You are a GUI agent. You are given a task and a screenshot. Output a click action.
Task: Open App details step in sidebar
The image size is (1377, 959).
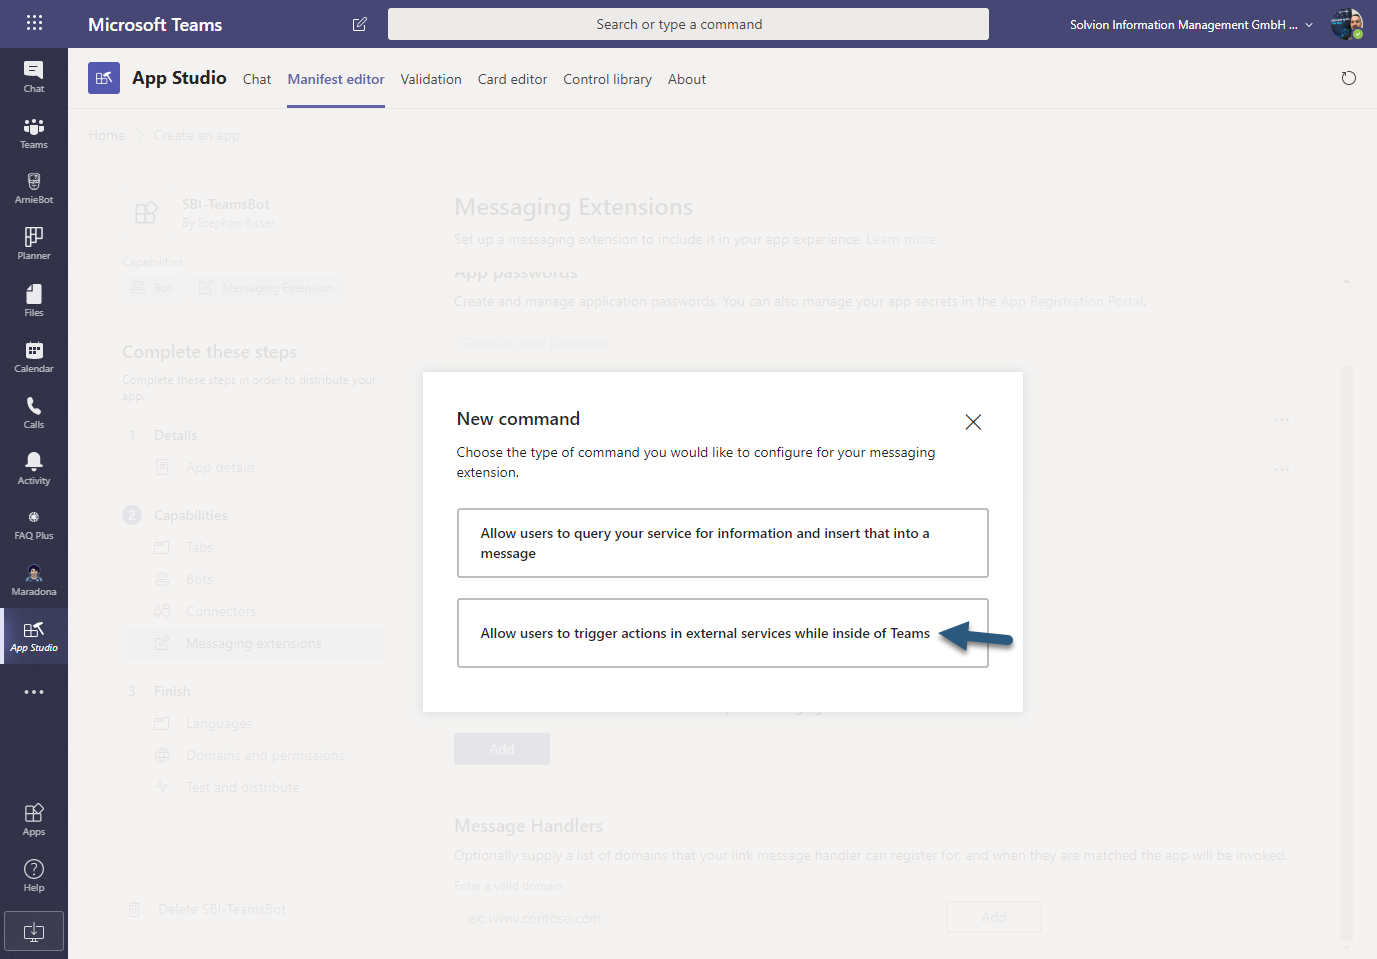click(x=220, y=467)
